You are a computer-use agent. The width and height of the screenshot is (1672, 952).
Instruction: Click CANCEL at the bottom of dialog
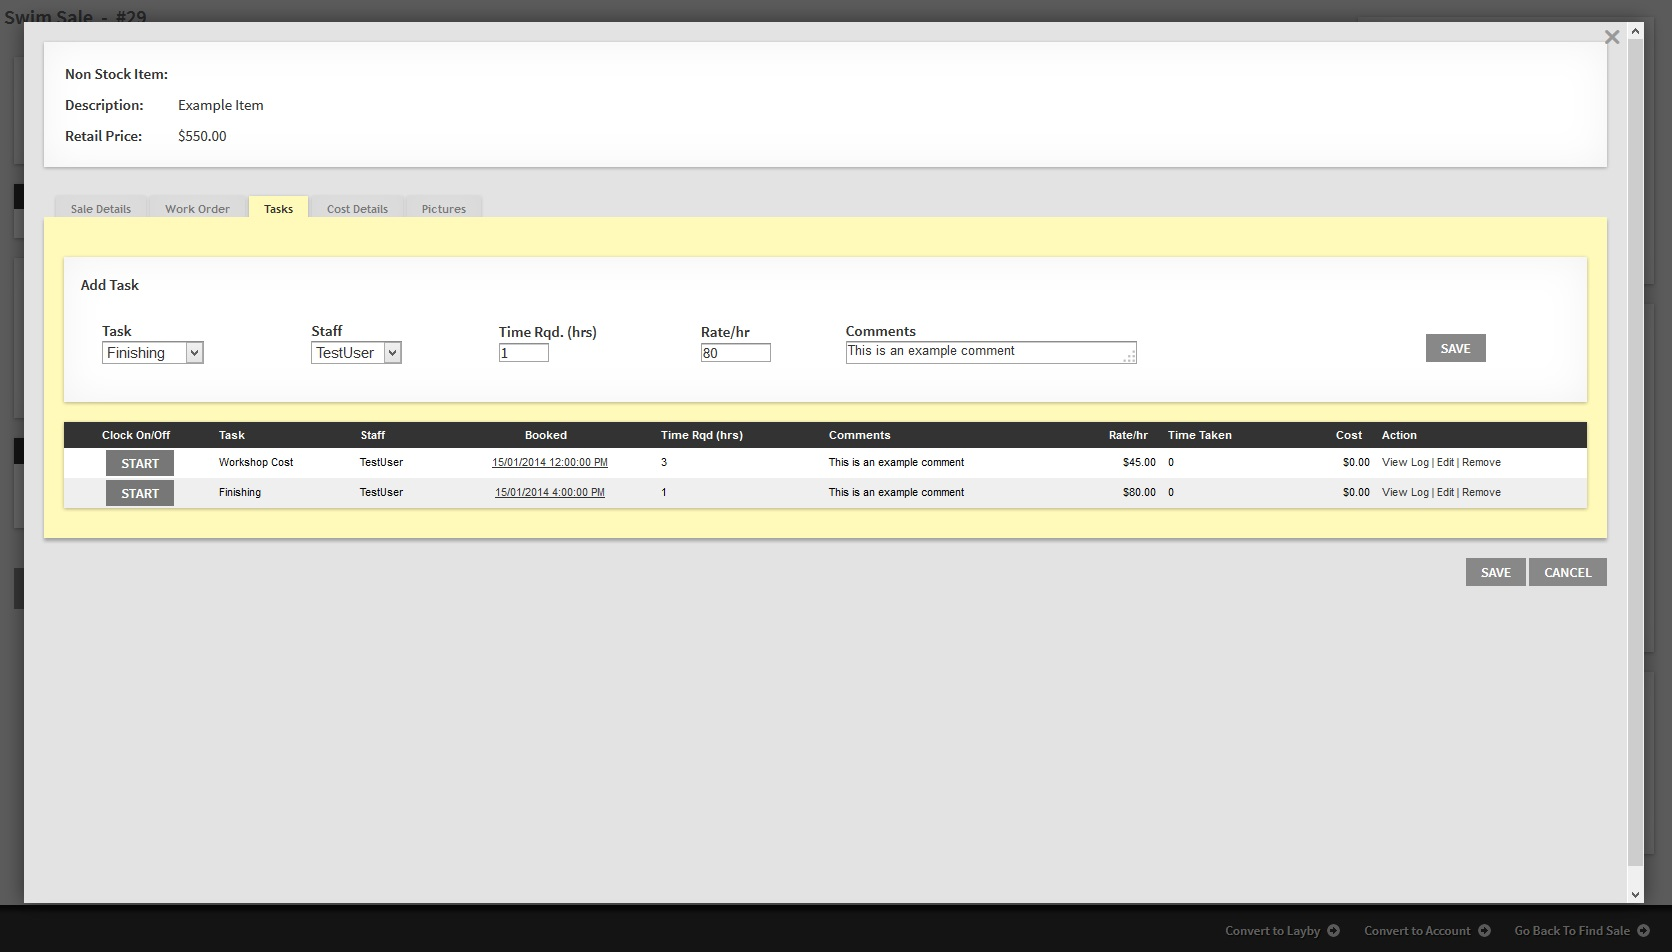pyautogui.click(x=1567, y=572)
